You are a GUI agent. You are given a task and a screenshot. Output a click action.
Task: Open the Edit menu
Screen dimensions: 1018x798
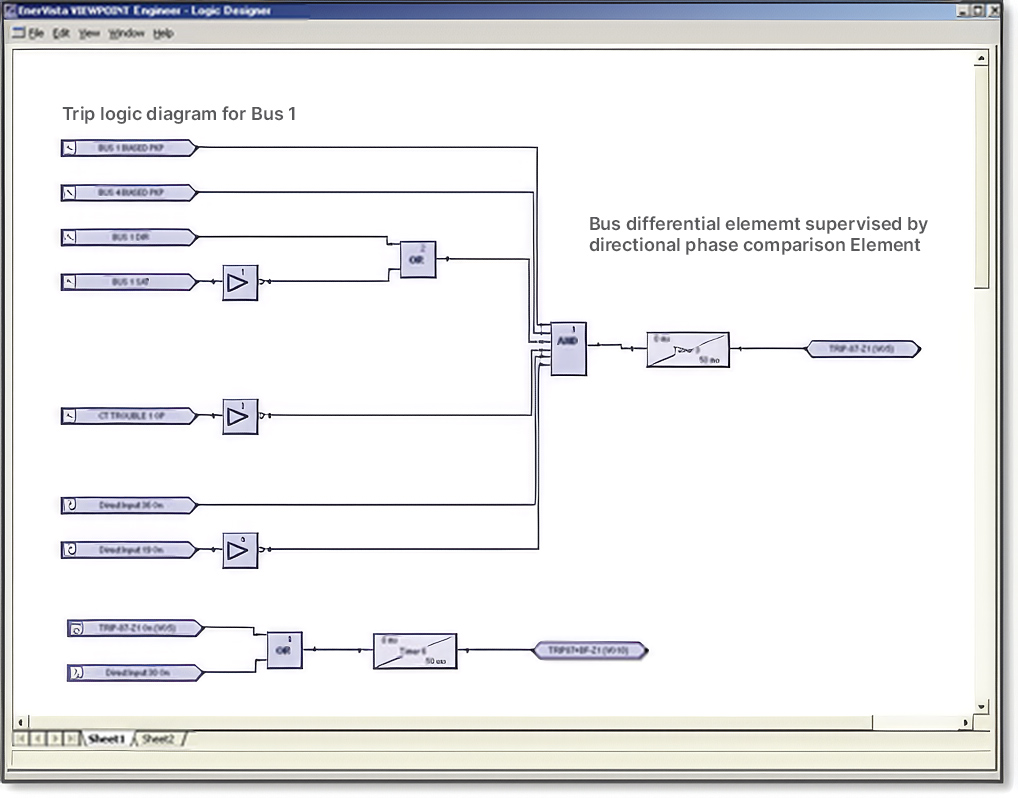[61, 33]
